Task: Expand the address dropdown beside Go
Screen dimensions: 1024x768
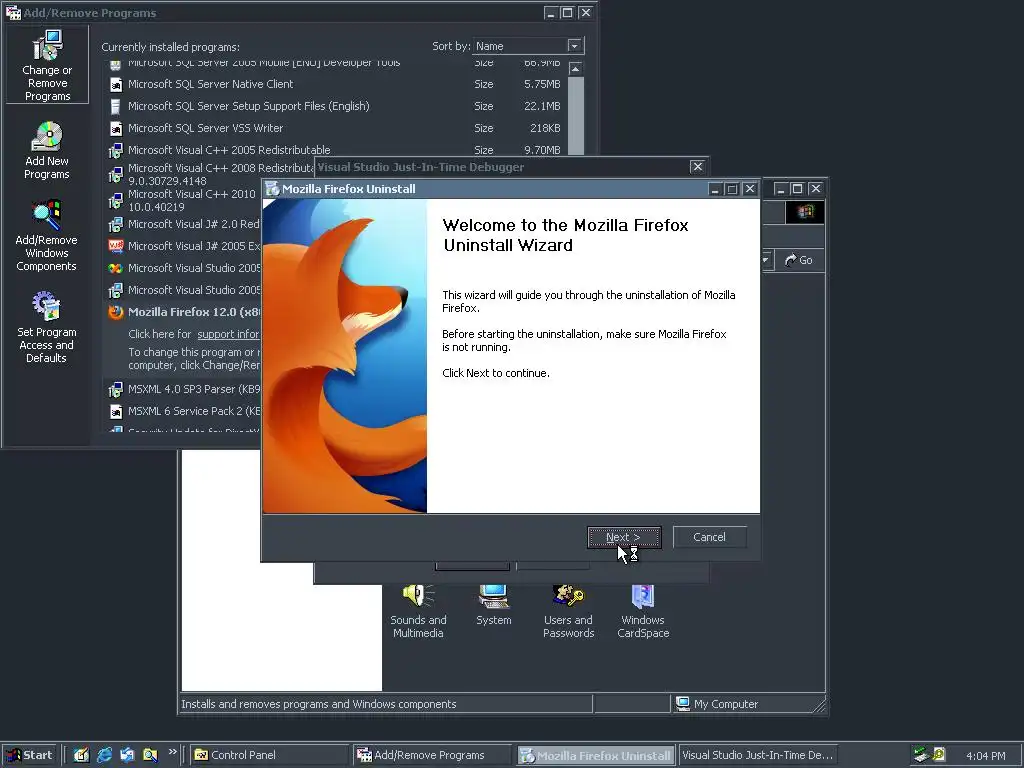Action: click(765, 260)
